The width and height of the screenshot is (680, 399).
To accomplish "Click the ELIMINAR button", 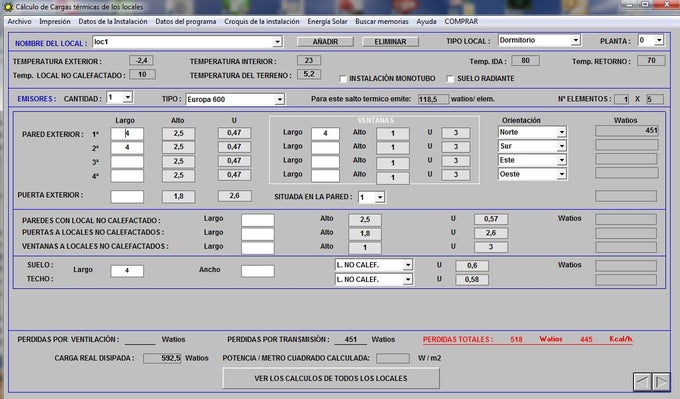I will click(x=390, y=42).
